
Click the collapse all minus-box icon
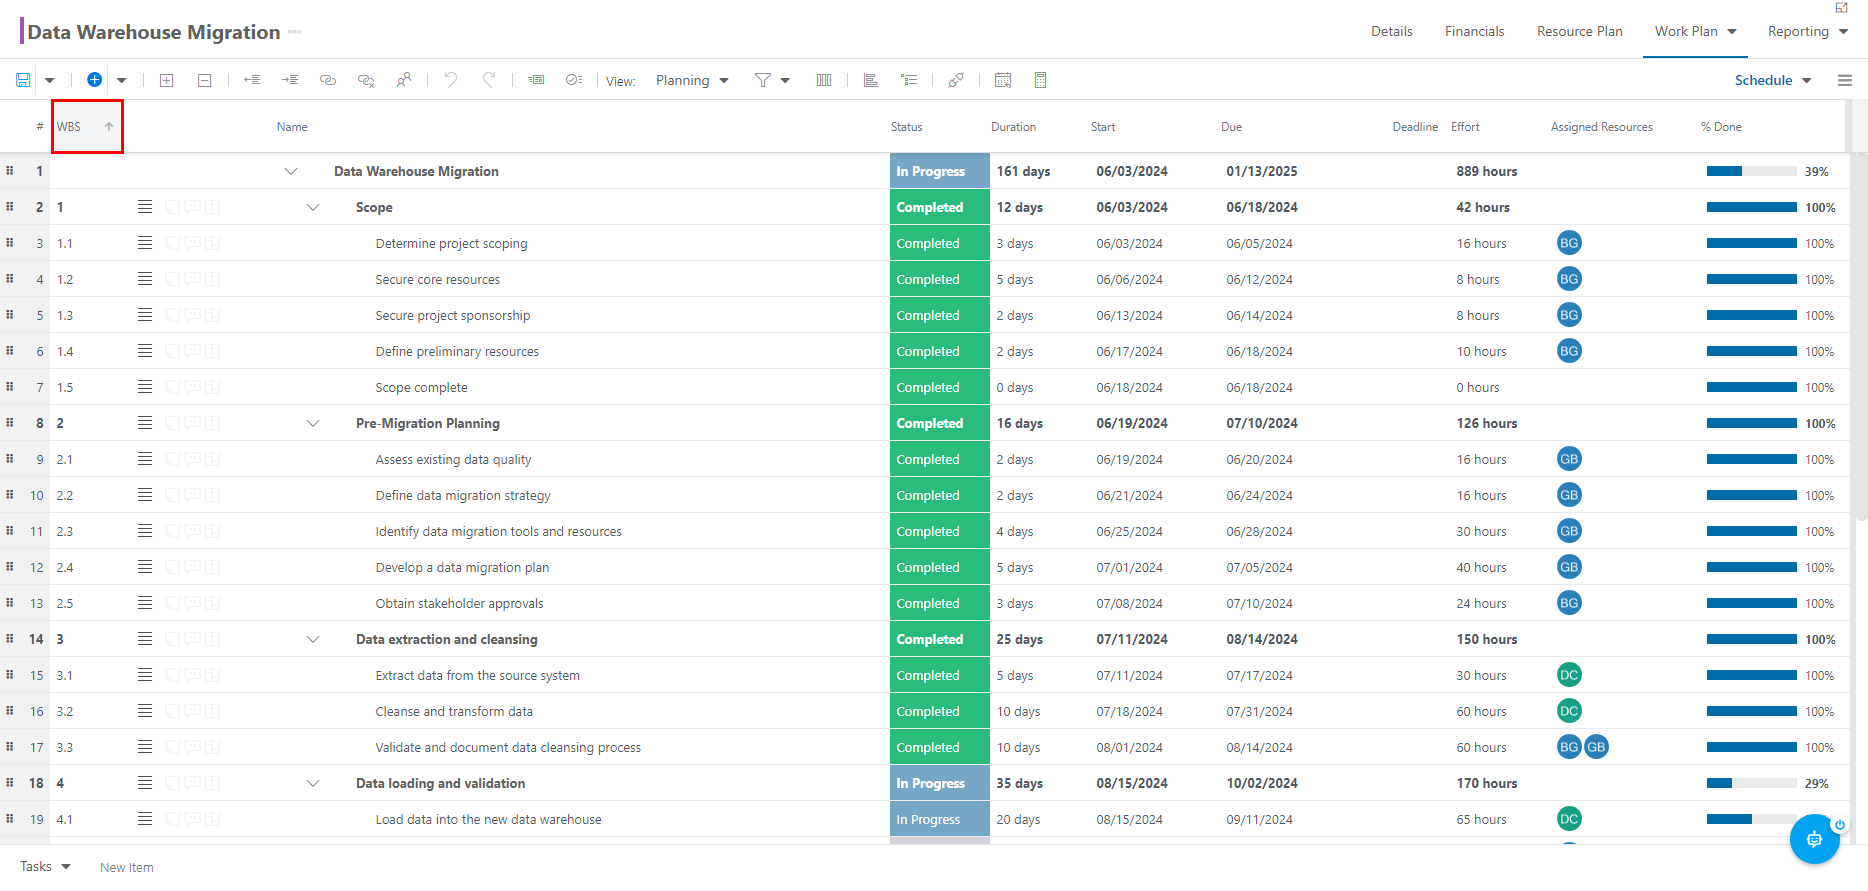(204, 80)
